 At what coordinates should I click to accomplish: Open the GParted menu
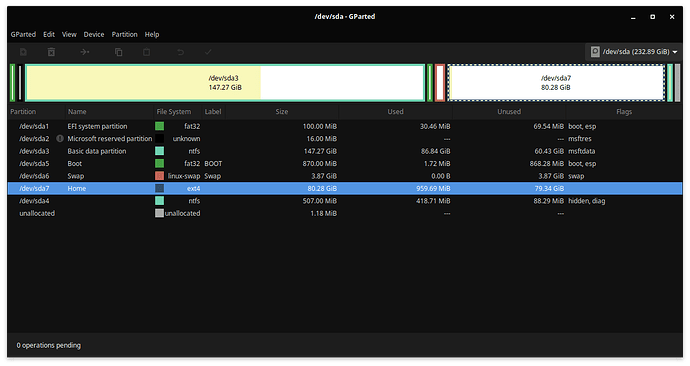[x=23, y=34]
